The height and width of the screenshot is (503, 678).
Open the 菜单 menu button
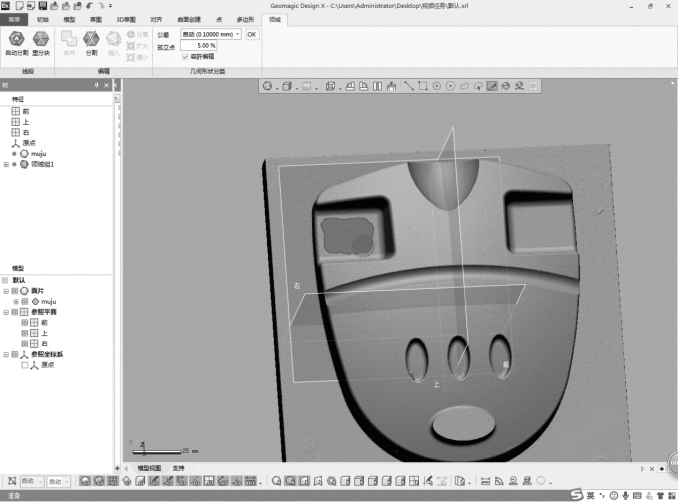tap(14, 19)
